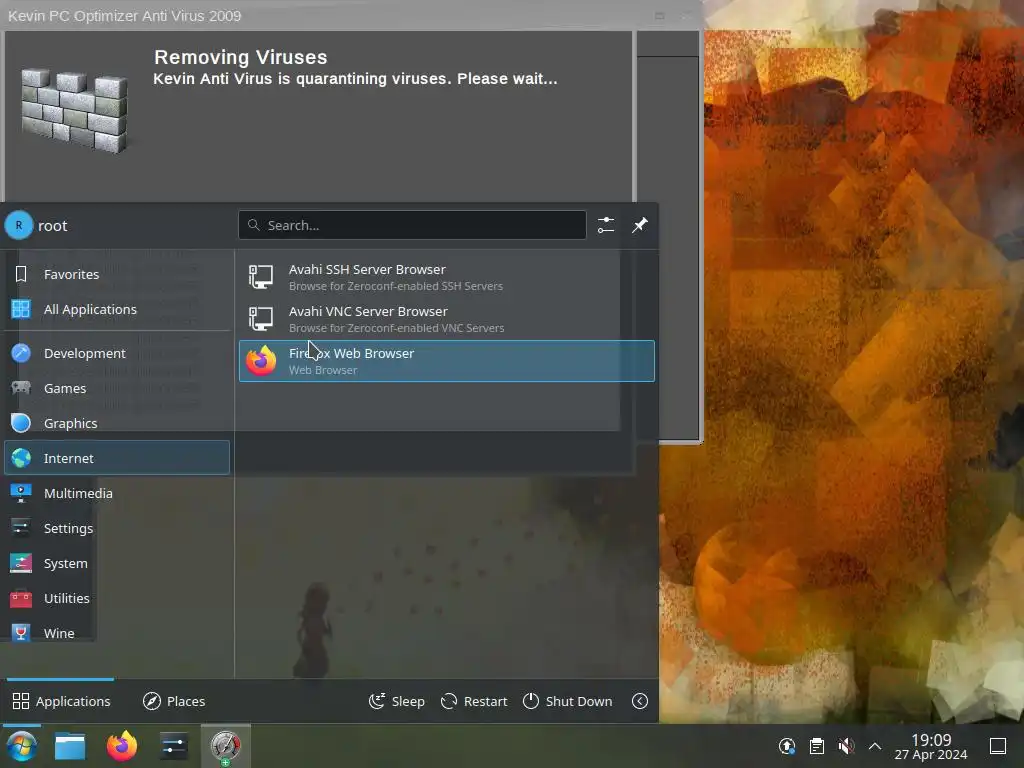This screenshot has width=1024, height=768.
Task: Open the Graphics category
Action: click(x=118, y=423)
